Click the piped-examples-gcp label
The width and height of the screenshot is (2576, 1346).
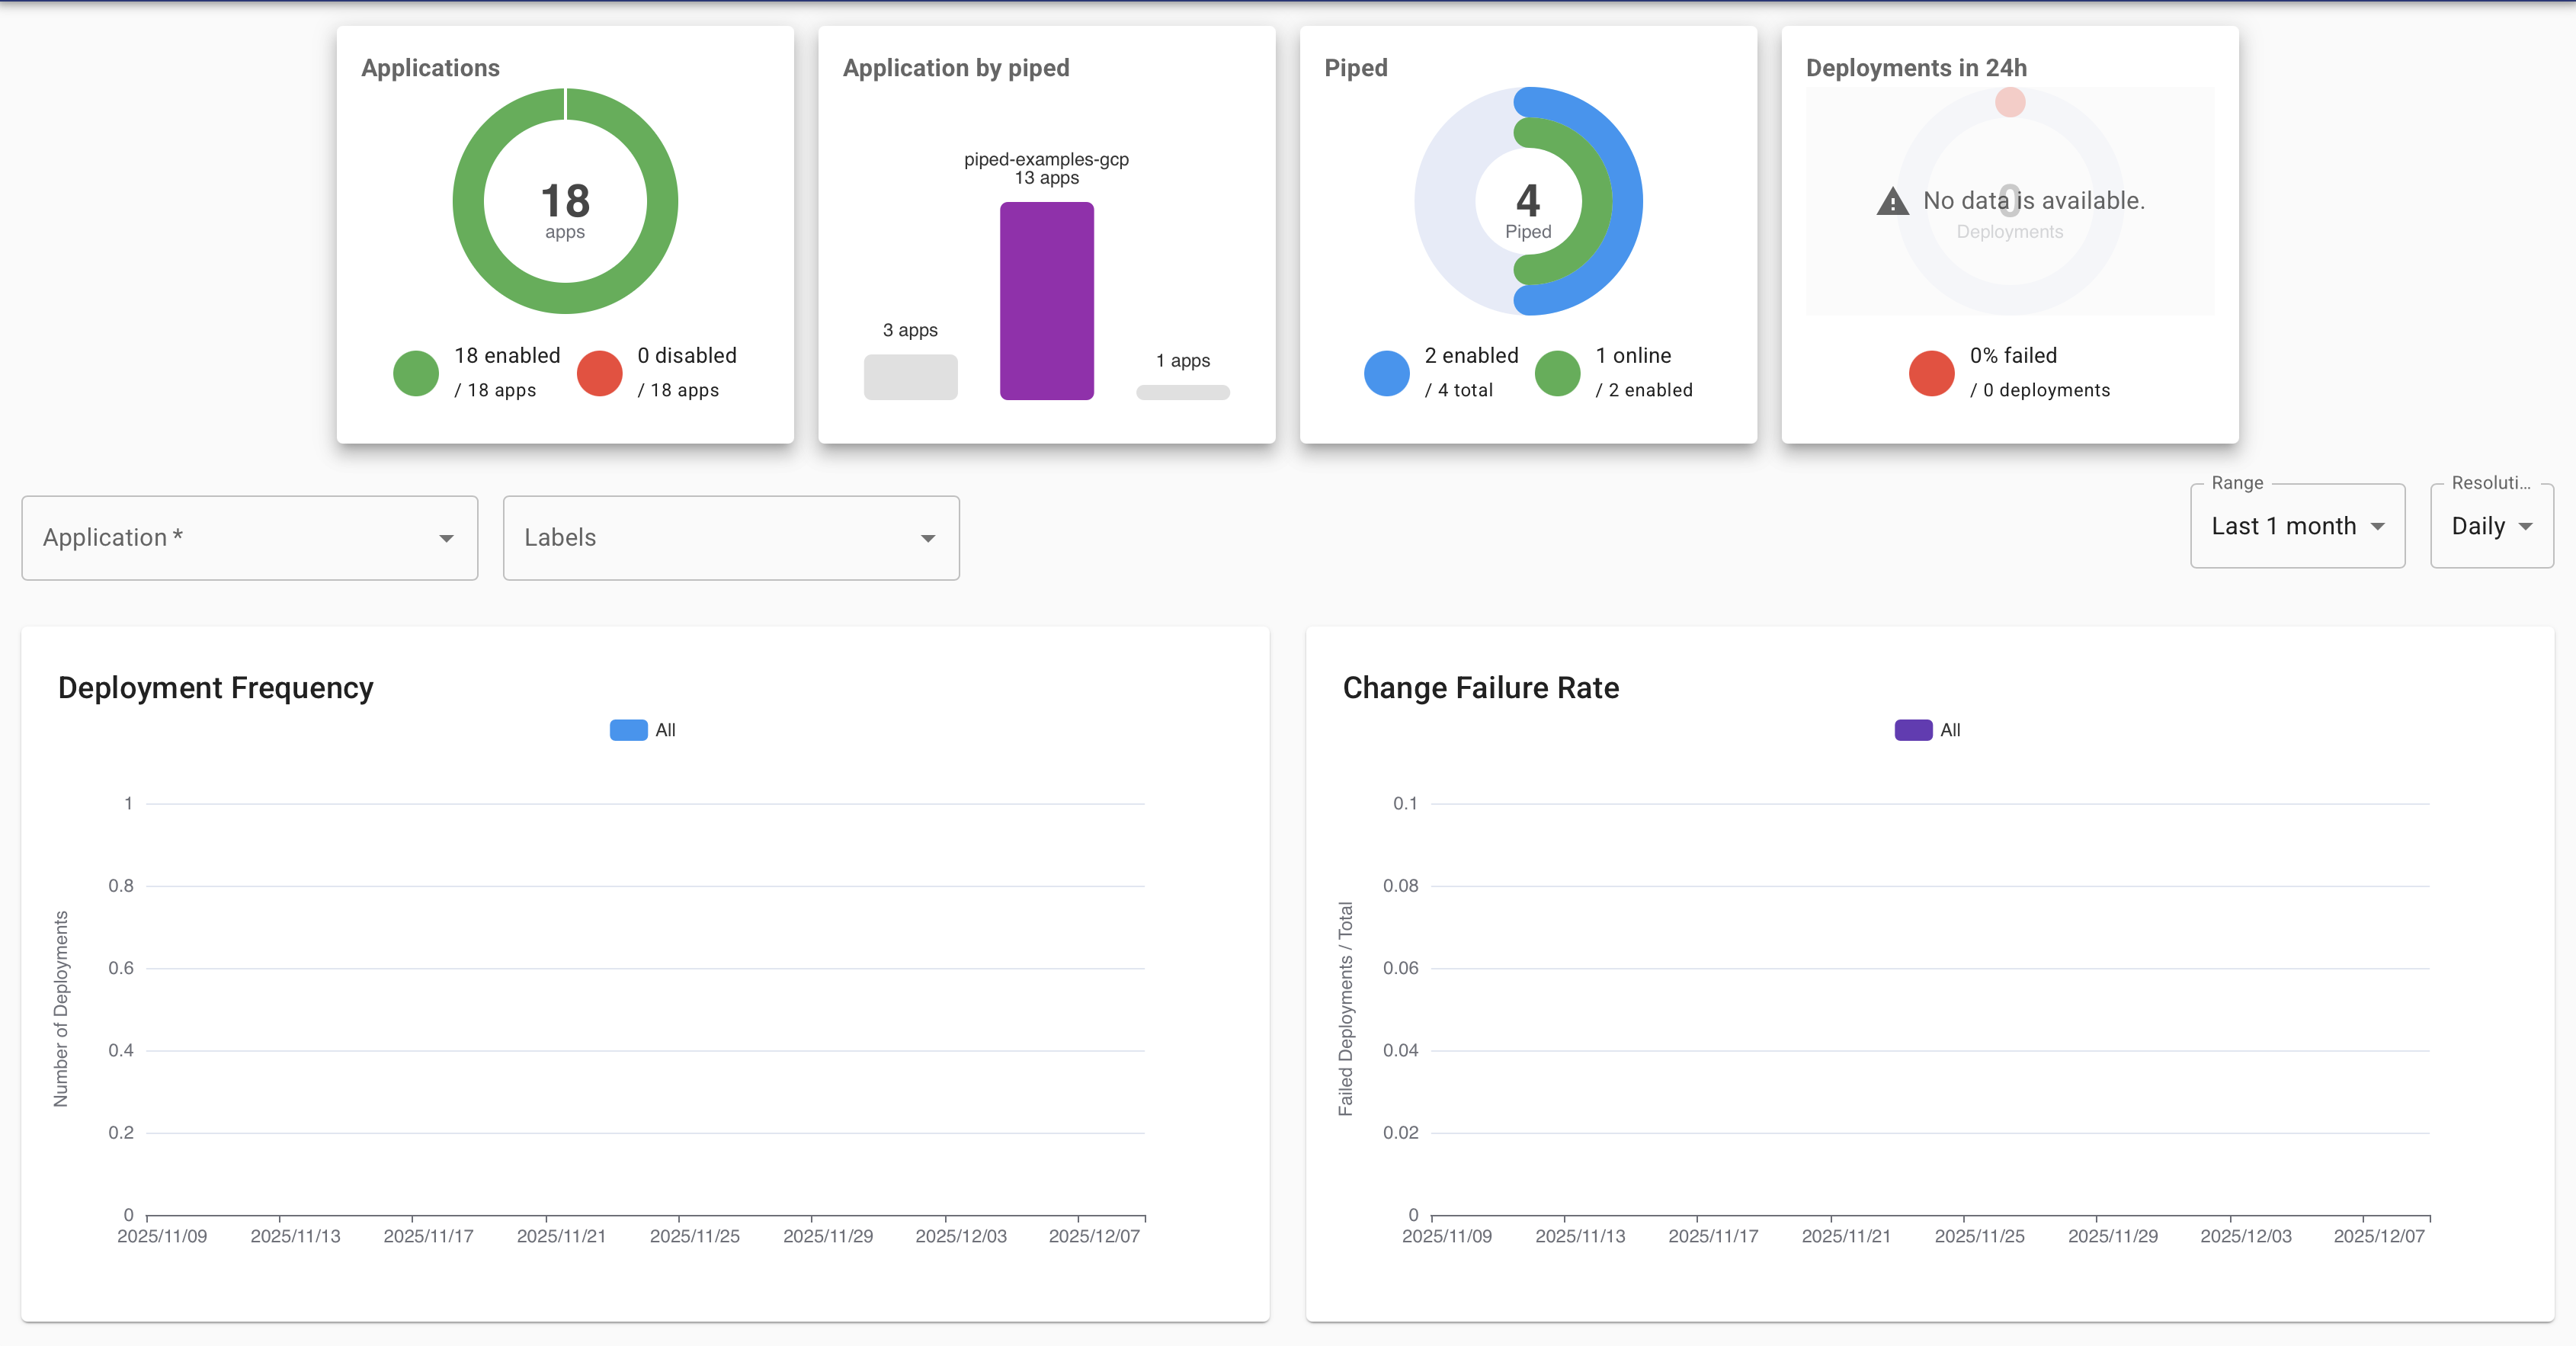1046,159
